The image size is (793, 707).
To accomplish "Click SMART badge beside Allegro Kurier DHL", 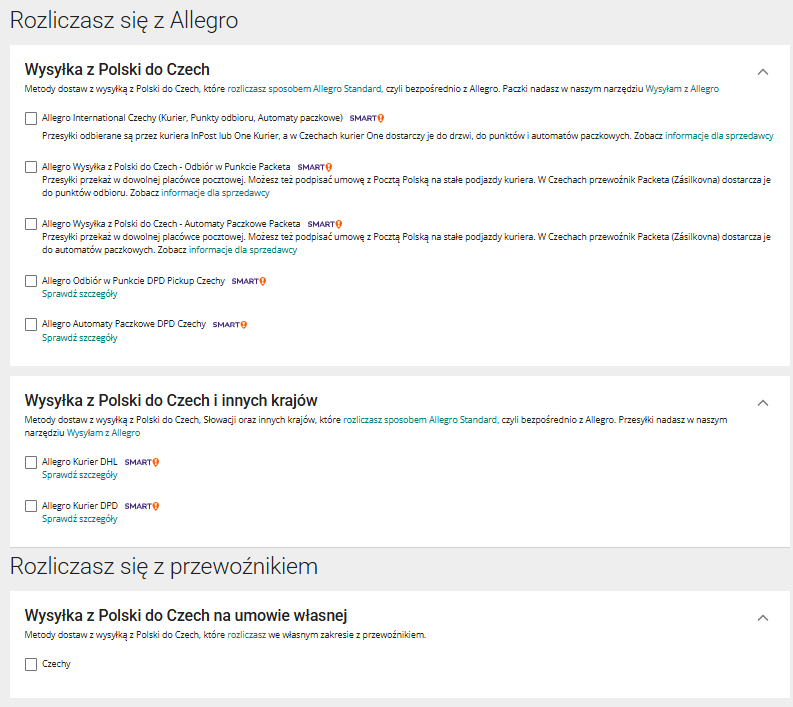I will (142, 462).
